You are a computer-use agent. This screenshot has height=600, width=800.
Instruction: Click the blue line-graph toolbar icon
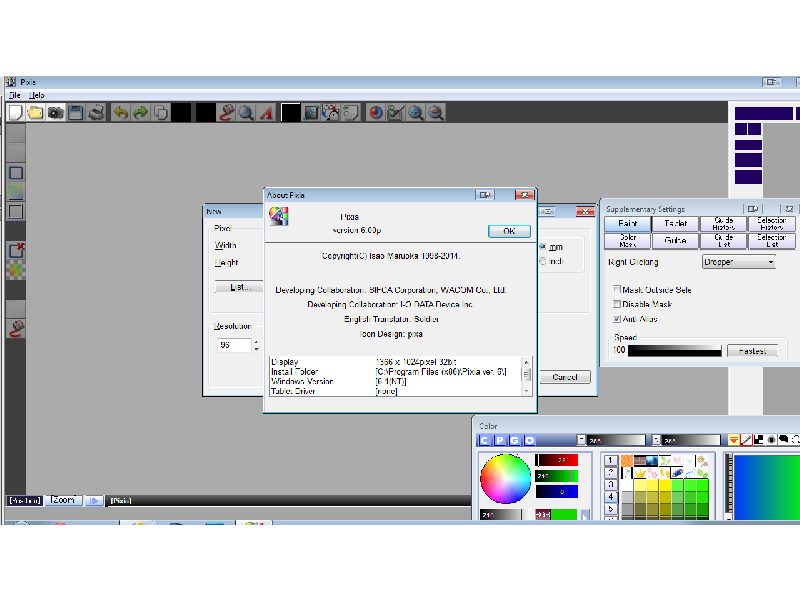(311, 113)
